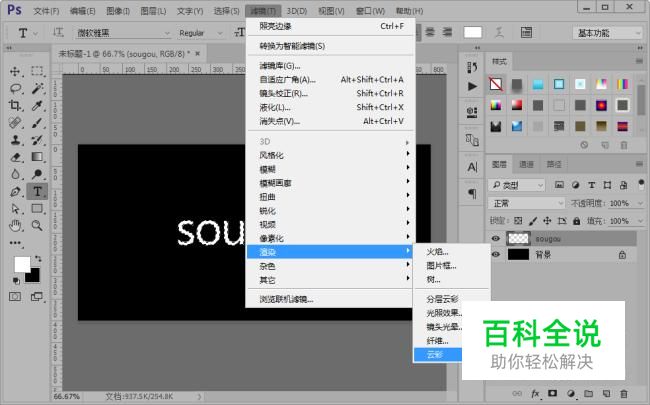
Task: Select the Path Selection tool
Action: (x=15, y=209)
